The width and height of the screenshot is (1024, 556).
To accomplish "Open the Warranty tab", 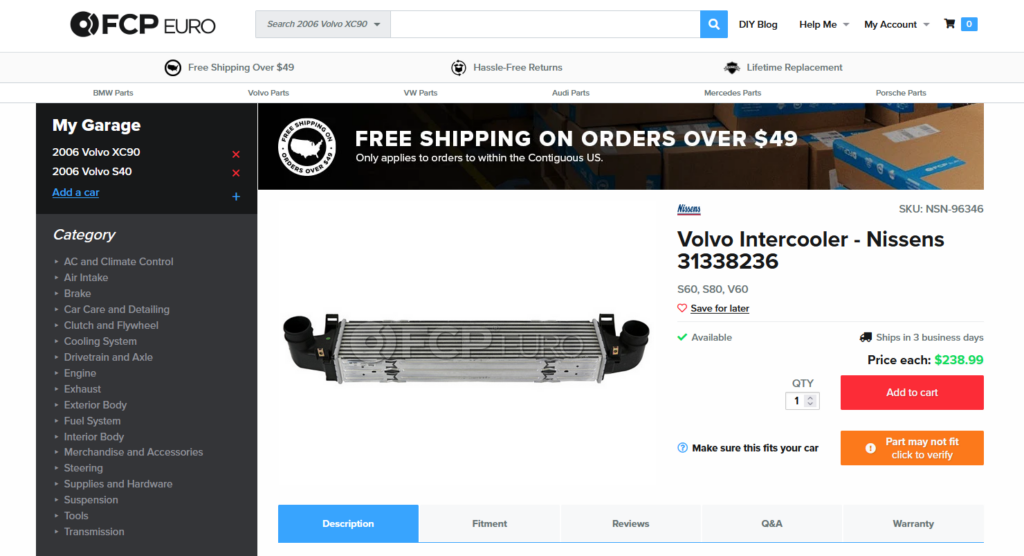I will tap(913, 523).
